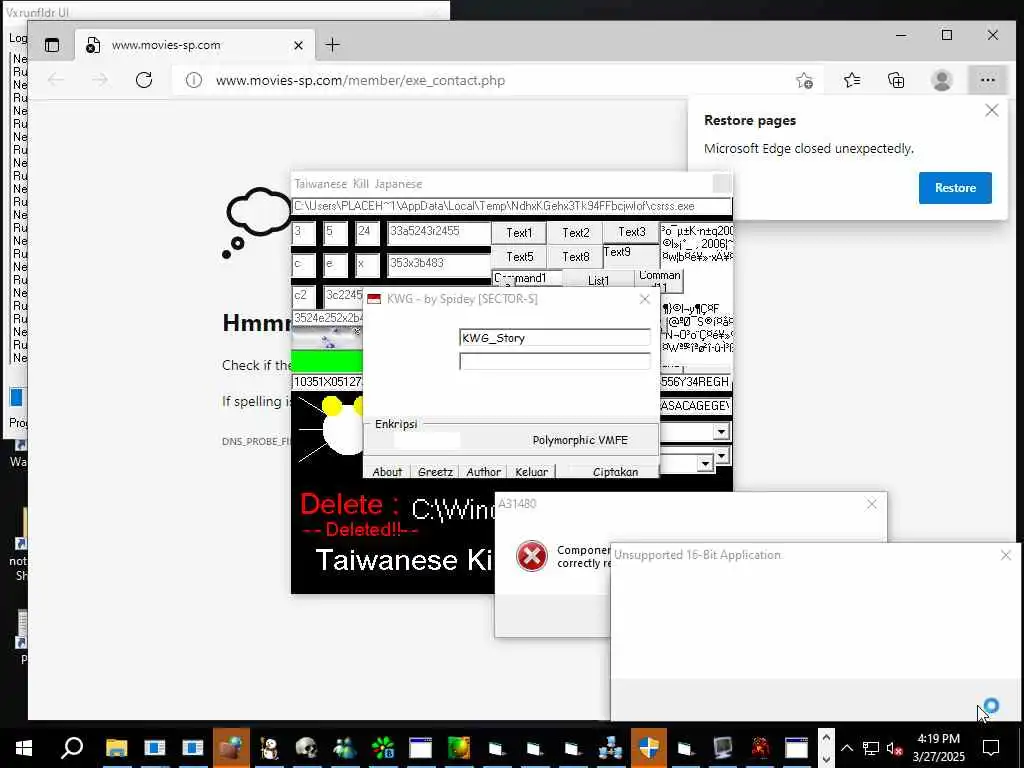
Task: Close the Unsupported 16-Bit Application dialog
Action: (1005, 555)
